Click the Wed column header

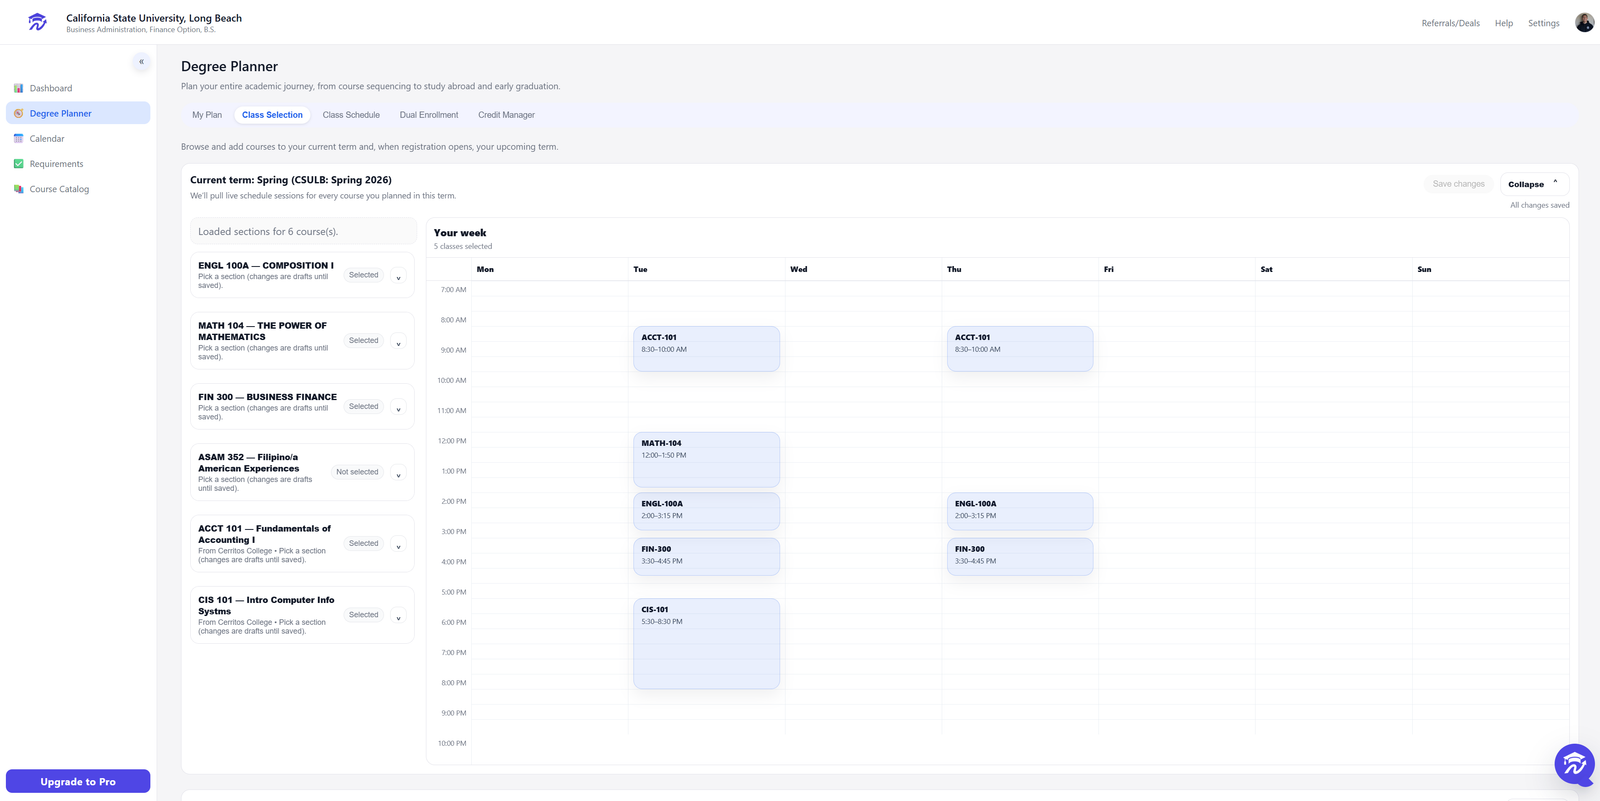[798, 269]
